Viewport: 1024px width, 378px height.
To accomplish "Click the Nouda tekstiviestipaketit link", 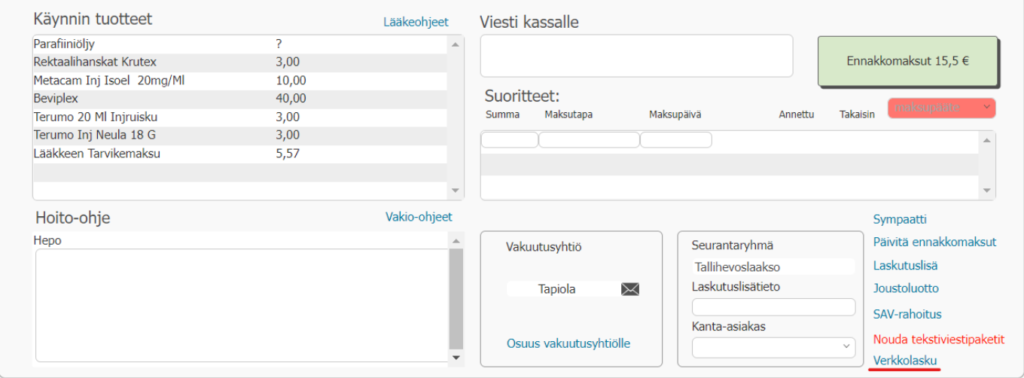I will pyautogui.click(x=938, y=340).
